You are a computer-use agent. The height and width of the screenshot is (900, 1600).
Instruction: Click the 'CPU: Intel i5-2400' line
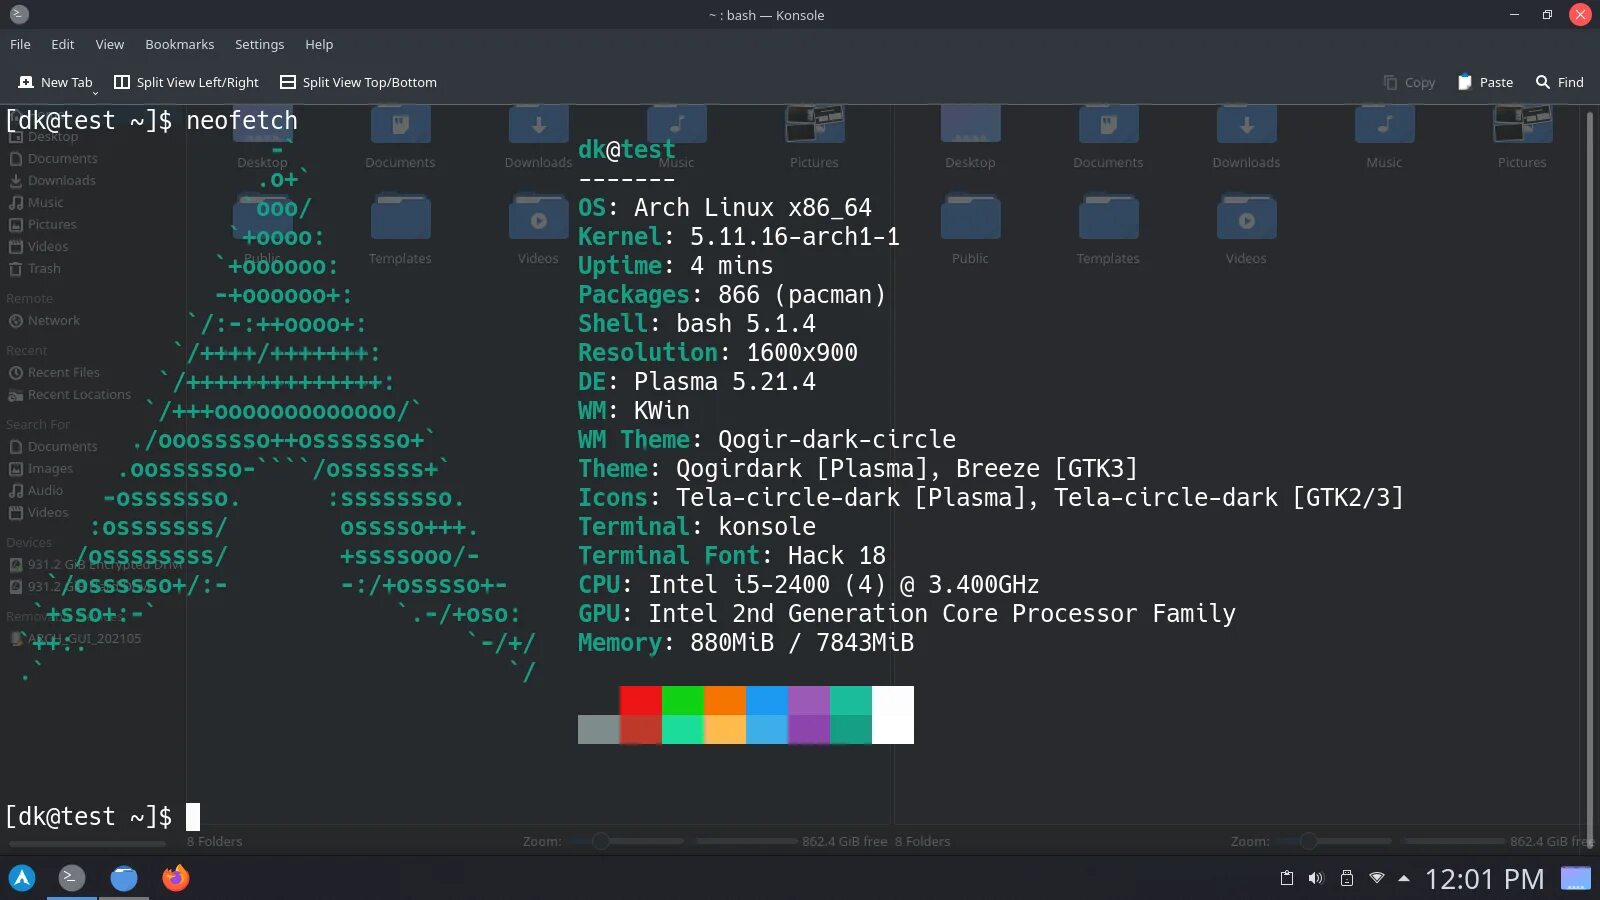click(809, 585)
